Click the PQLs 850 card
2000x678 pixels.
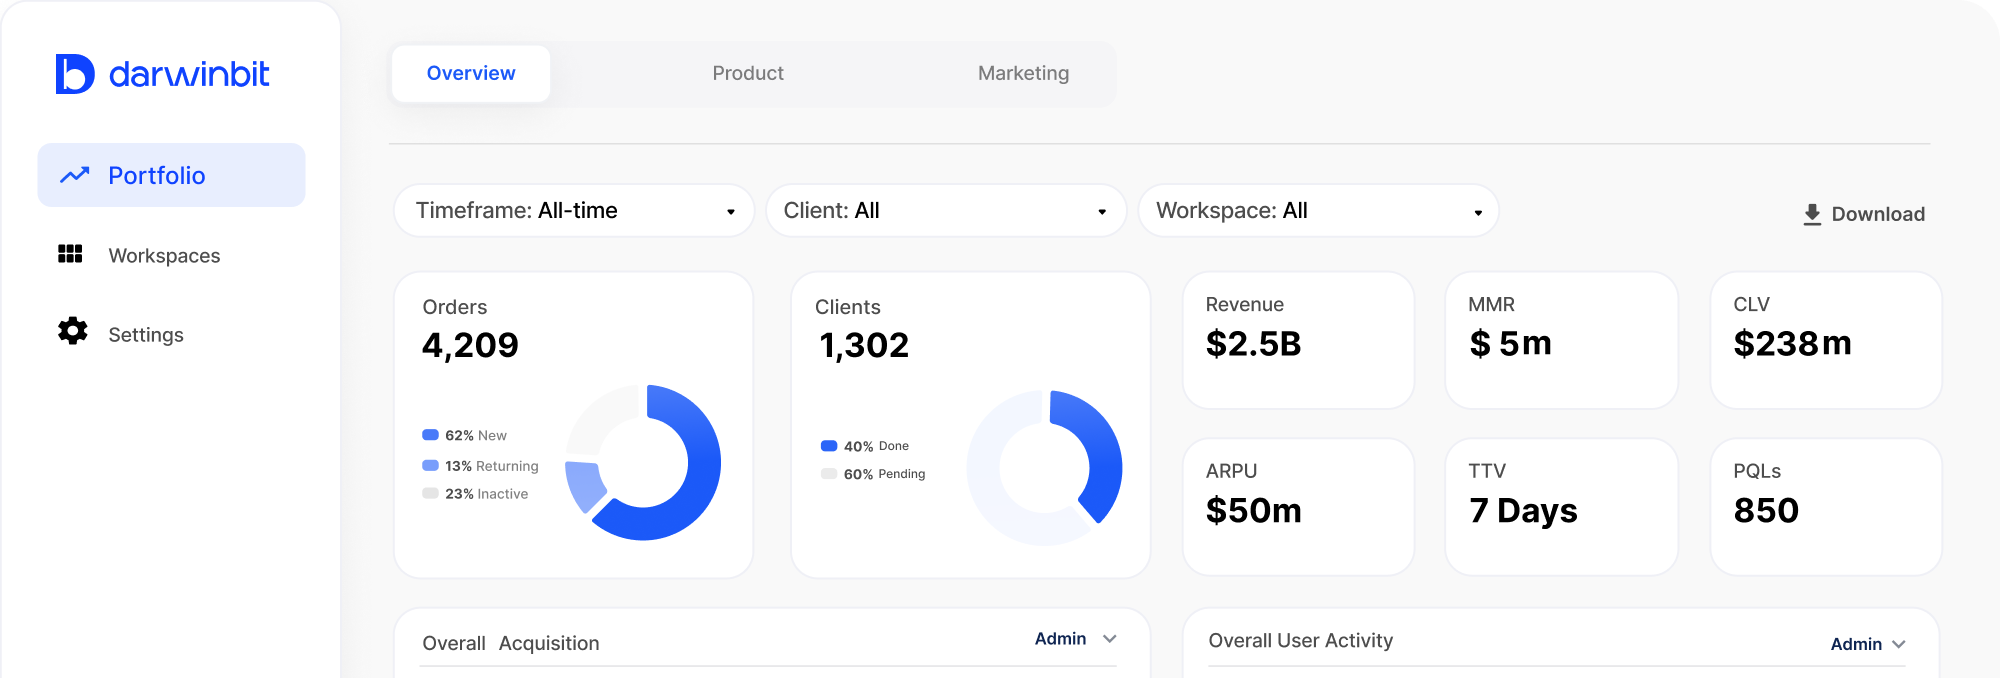1826,507
